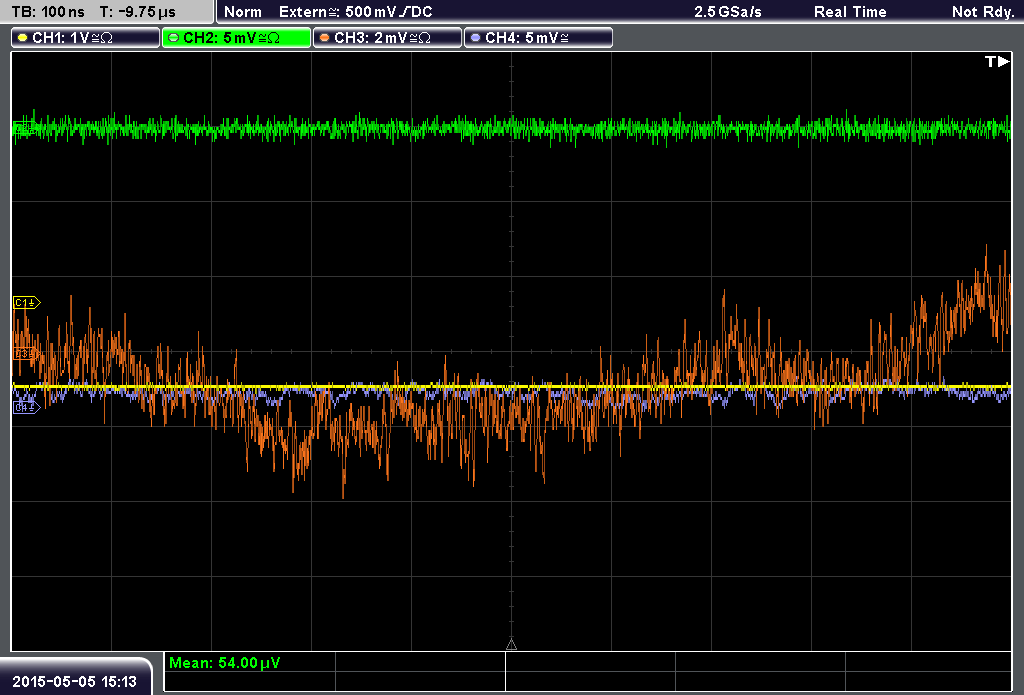Click the C1 ground level marker
The height and width of the screenshot is (695, 1024).
click(x=27, y=302)
